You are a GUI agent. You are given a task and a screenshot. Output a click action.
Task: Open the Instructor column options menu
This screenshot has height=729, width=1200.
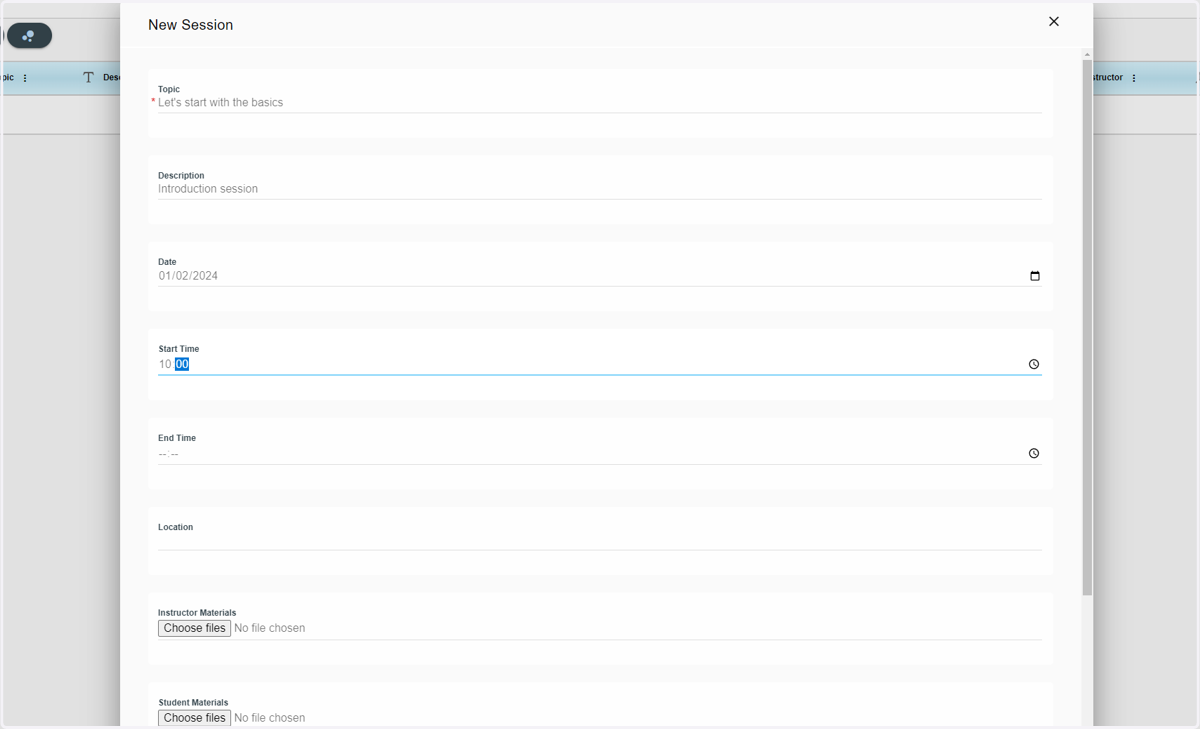click(1134, 78)
